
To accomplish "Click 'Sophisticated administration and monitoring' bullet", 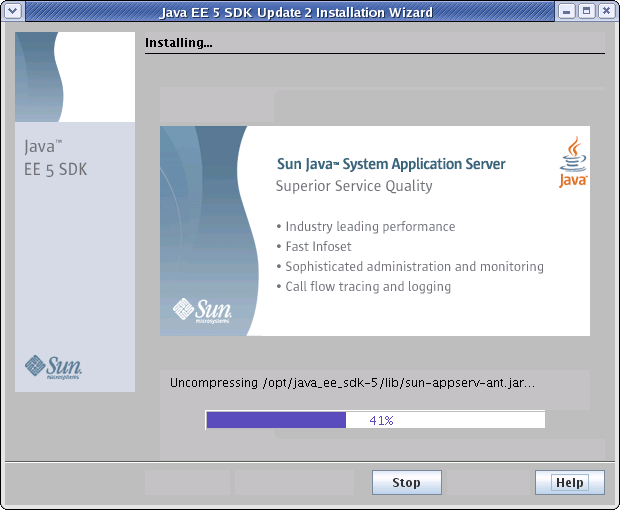I will coord(410,266).
